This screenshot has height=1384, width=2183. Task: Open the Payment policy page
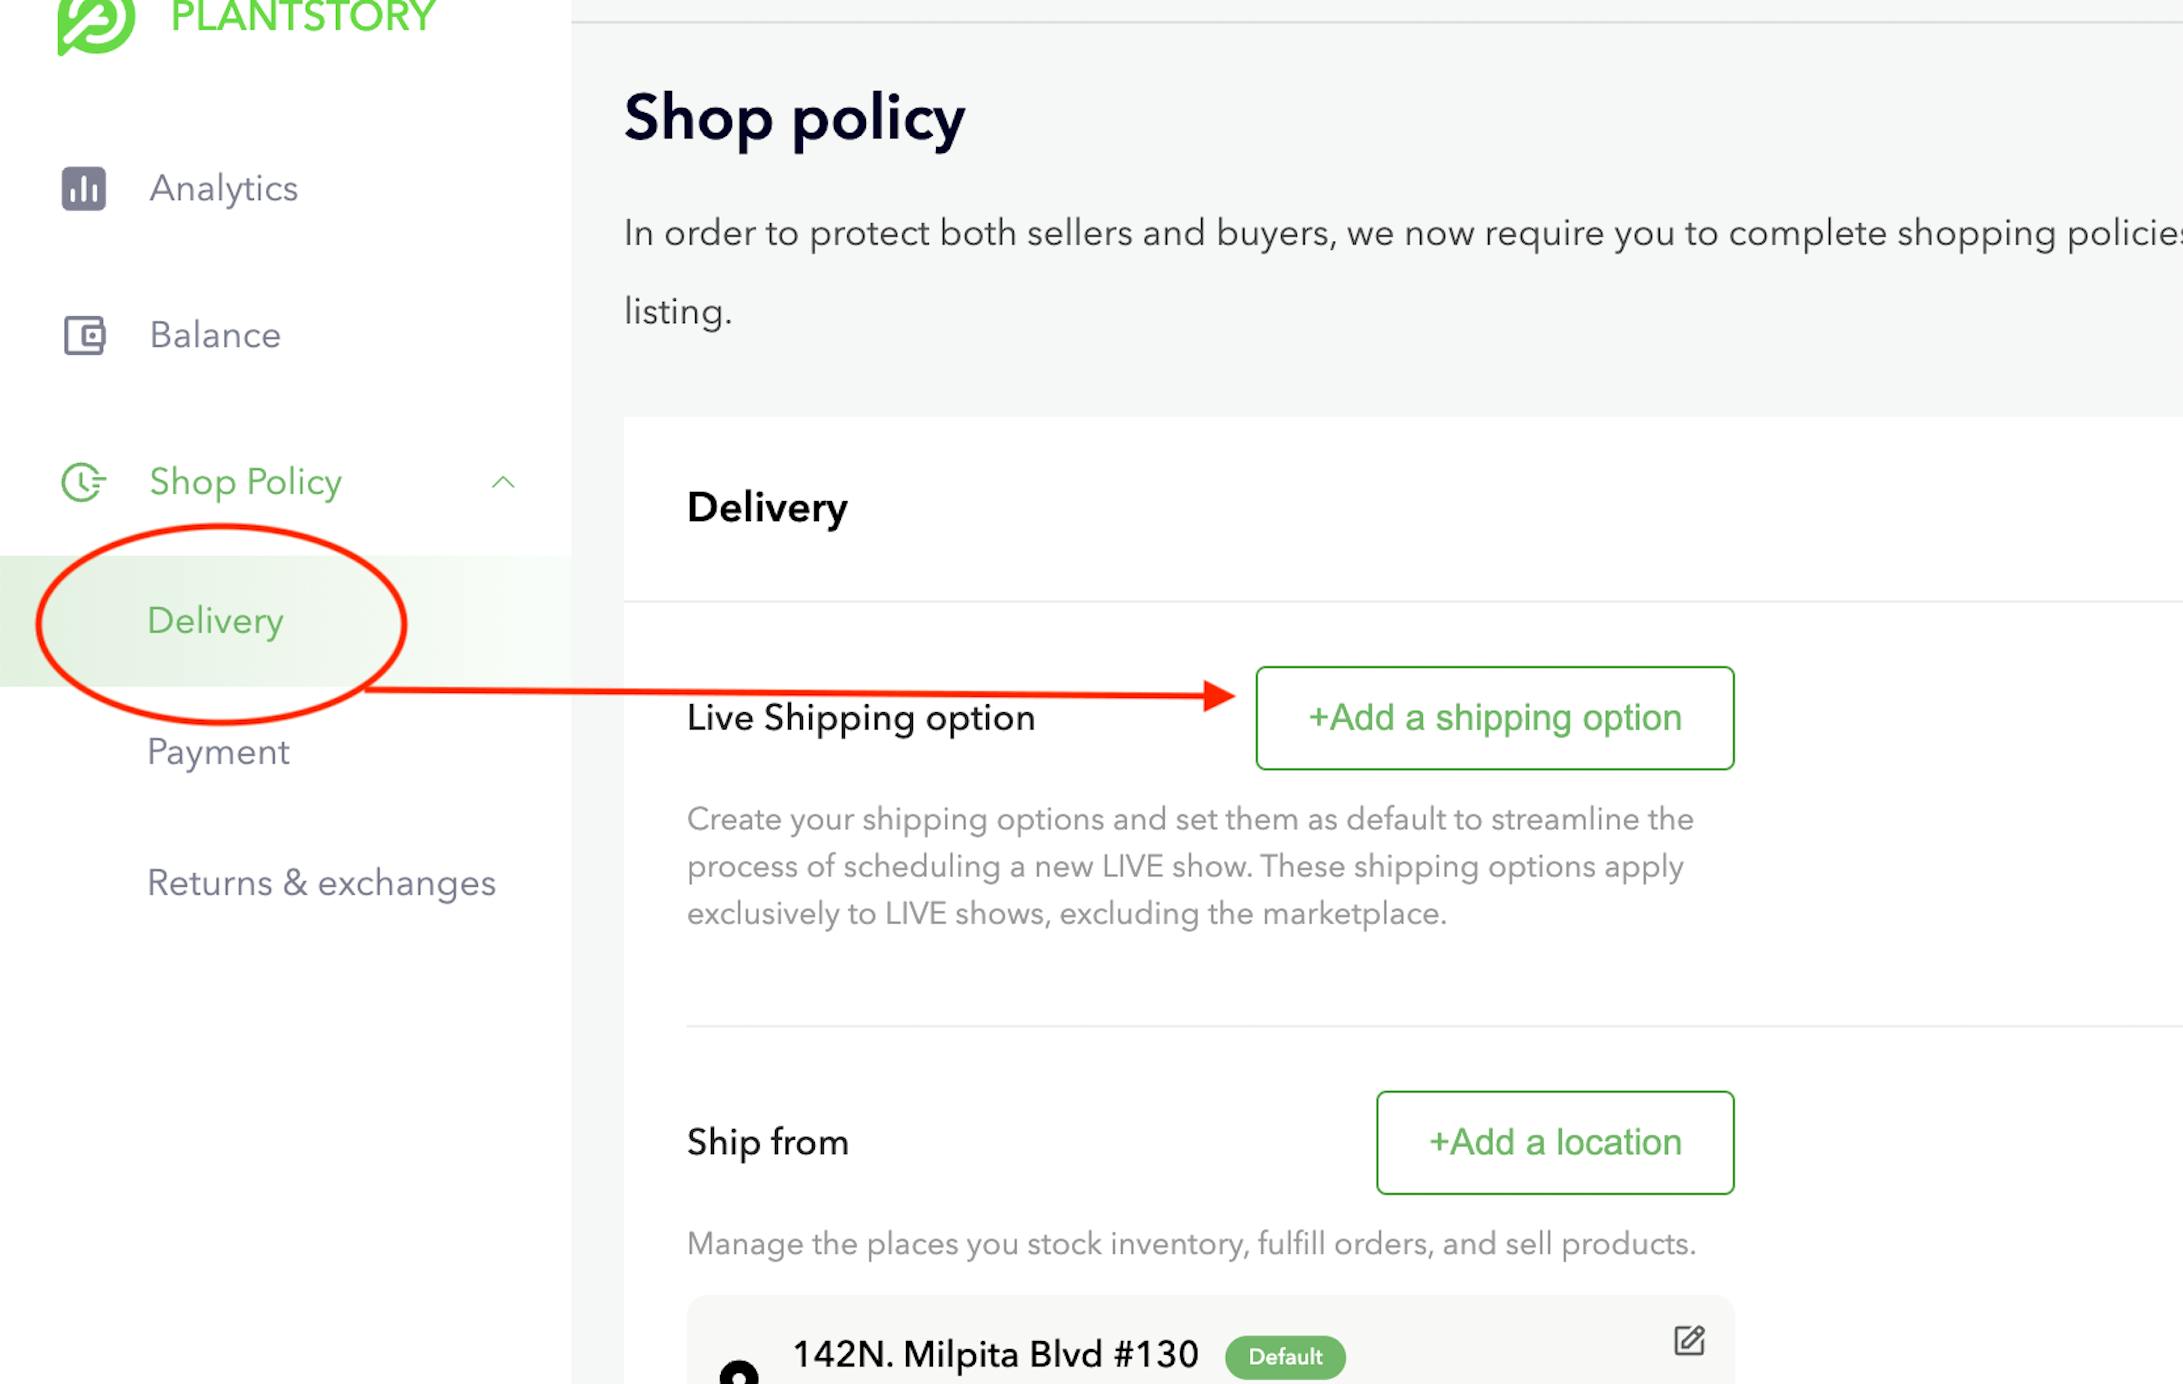coord(218,752)
